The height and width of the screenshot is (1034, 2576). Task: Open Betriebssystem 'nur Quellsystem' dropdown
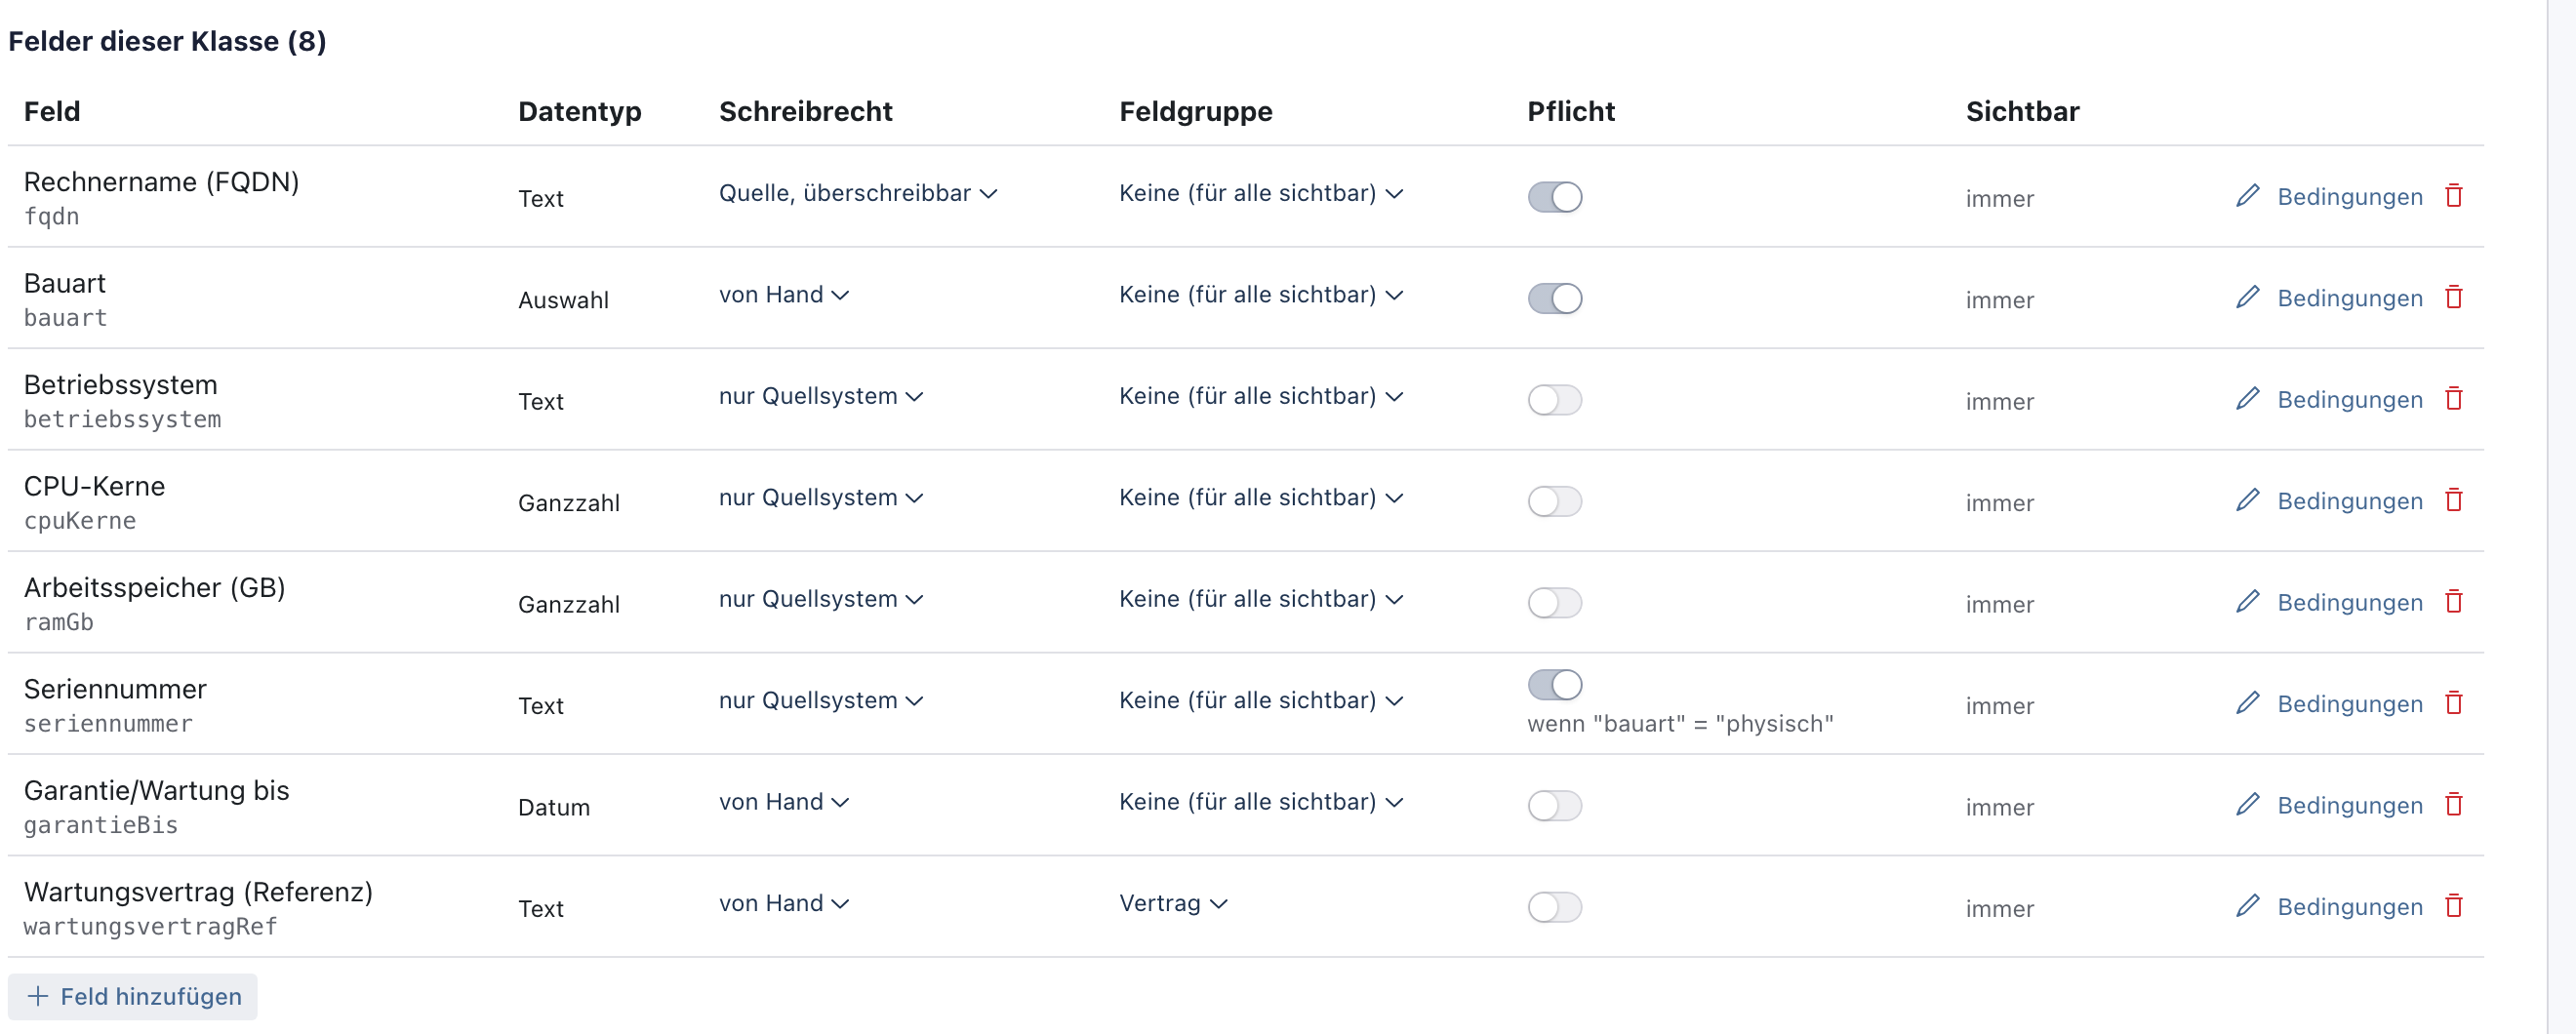pyautogui.click(x=821, y=396)
